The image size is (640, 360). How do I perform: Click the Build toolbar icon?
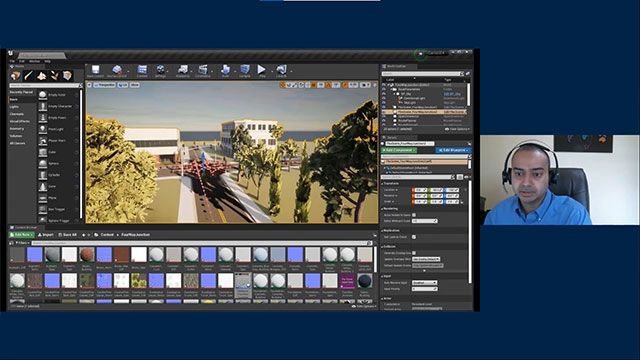click(225, 69)
